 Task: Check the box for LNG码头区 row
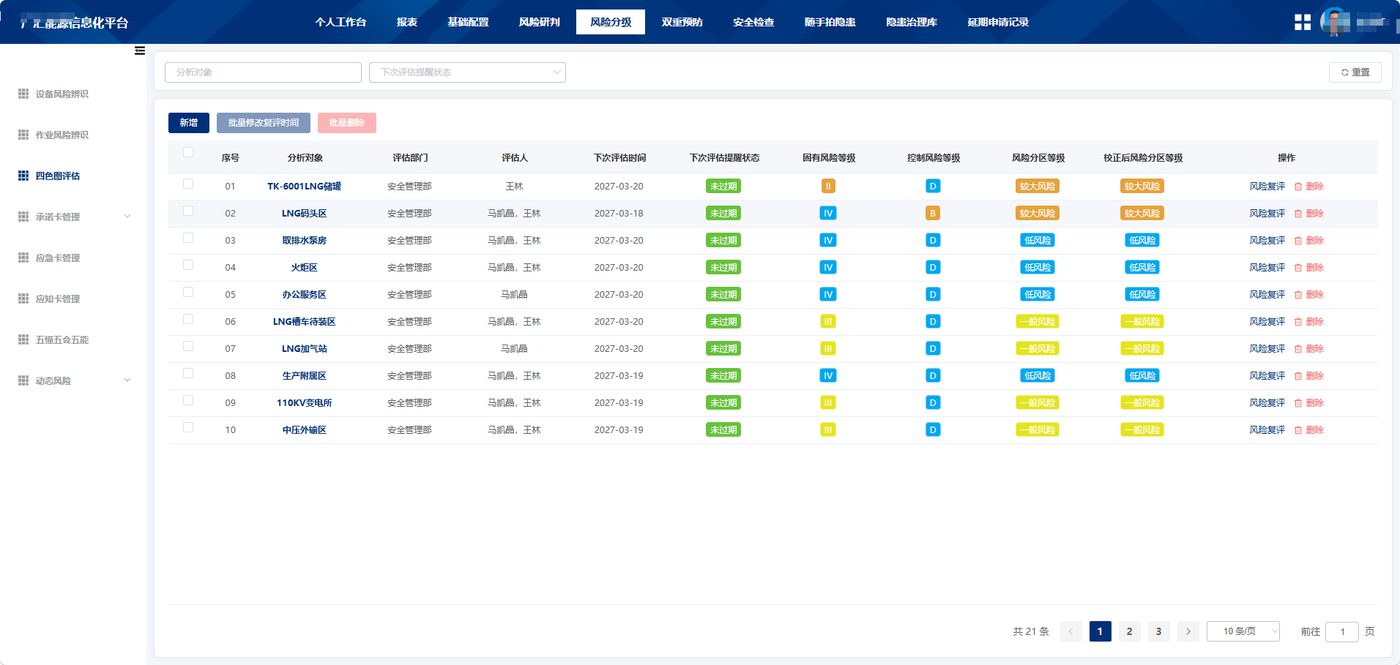click(188, 211)
